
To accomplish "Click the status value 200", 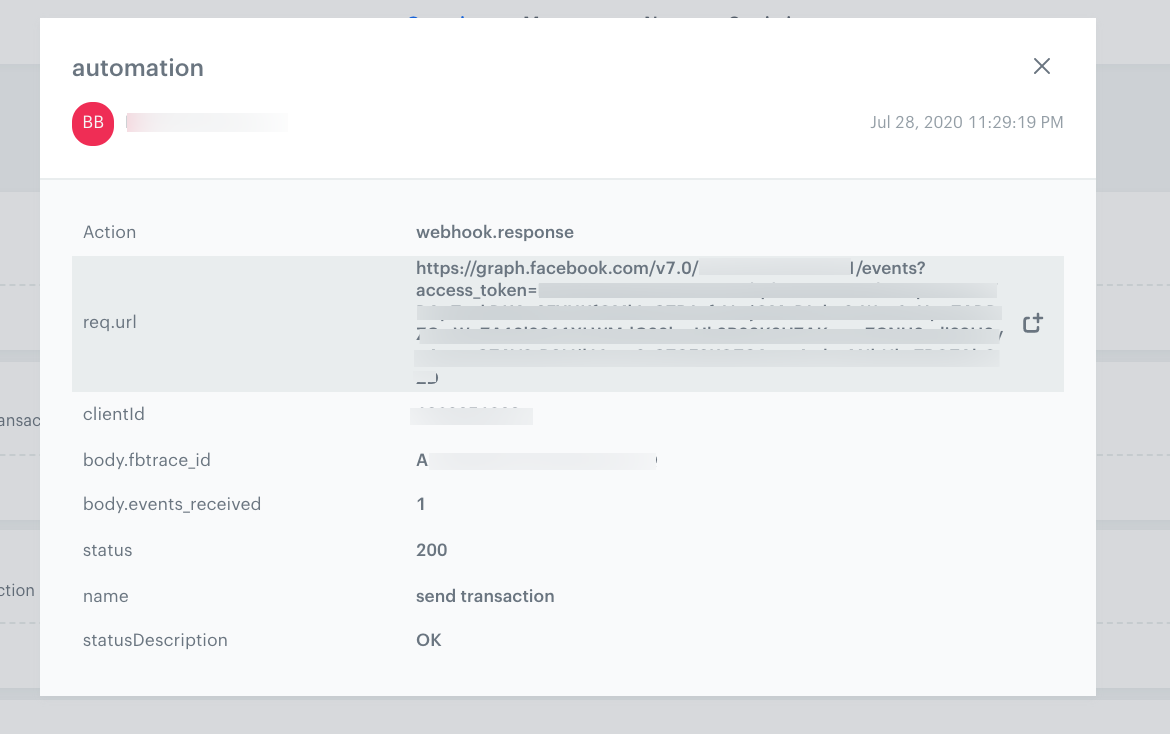I will tap(431, 550).
